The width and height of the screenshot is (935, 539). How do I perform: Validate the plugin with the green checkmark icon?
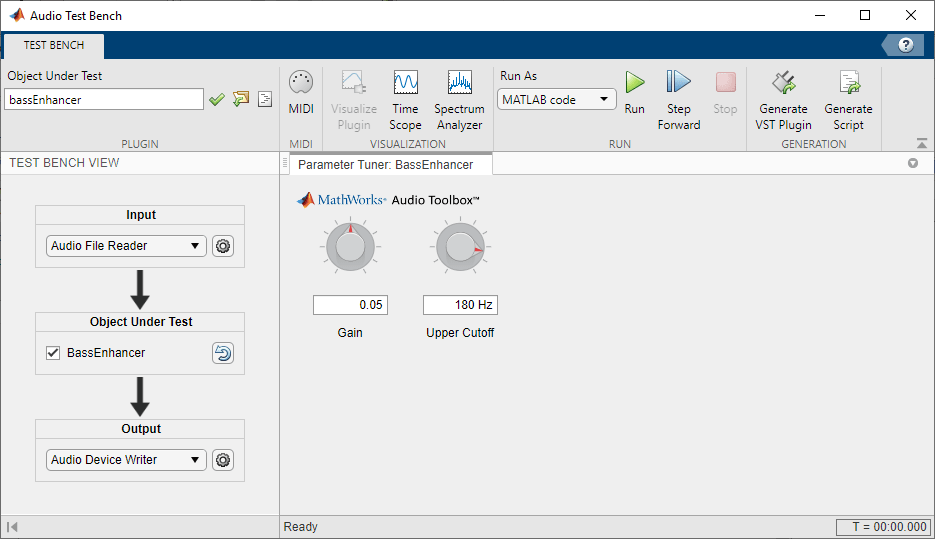pos(216,100)
